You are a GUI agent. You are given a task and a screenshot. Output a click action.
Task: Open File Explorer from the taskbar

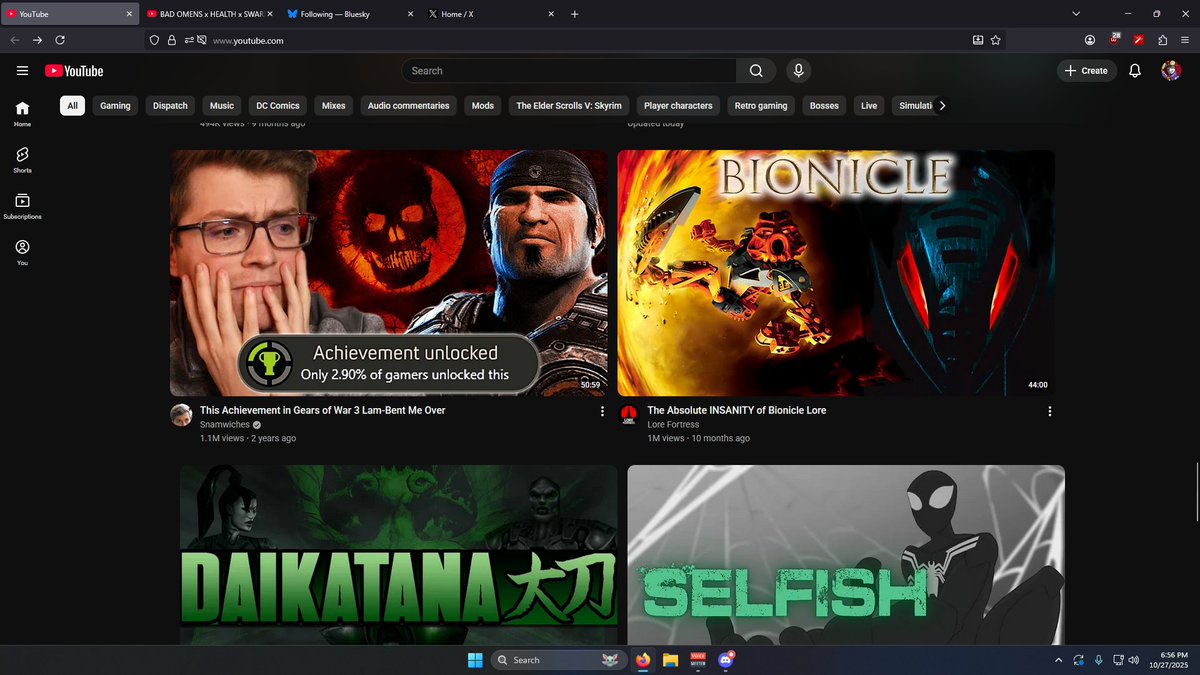[x=670, y=660]
